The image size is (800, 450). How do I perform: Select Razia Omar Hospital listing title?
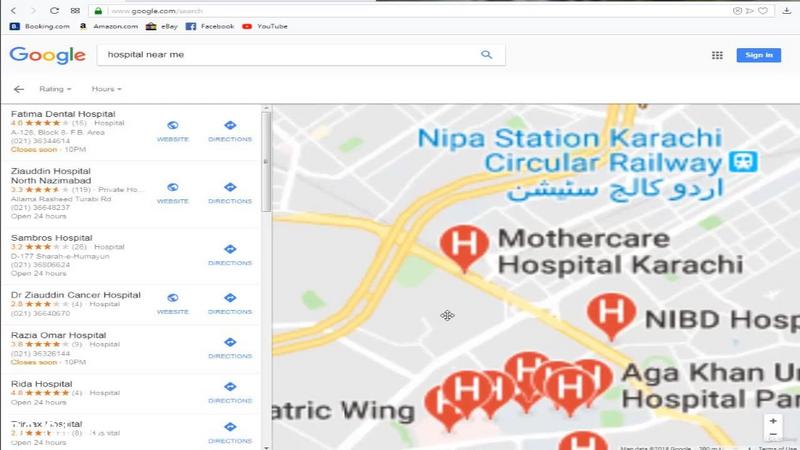[58, 335]
